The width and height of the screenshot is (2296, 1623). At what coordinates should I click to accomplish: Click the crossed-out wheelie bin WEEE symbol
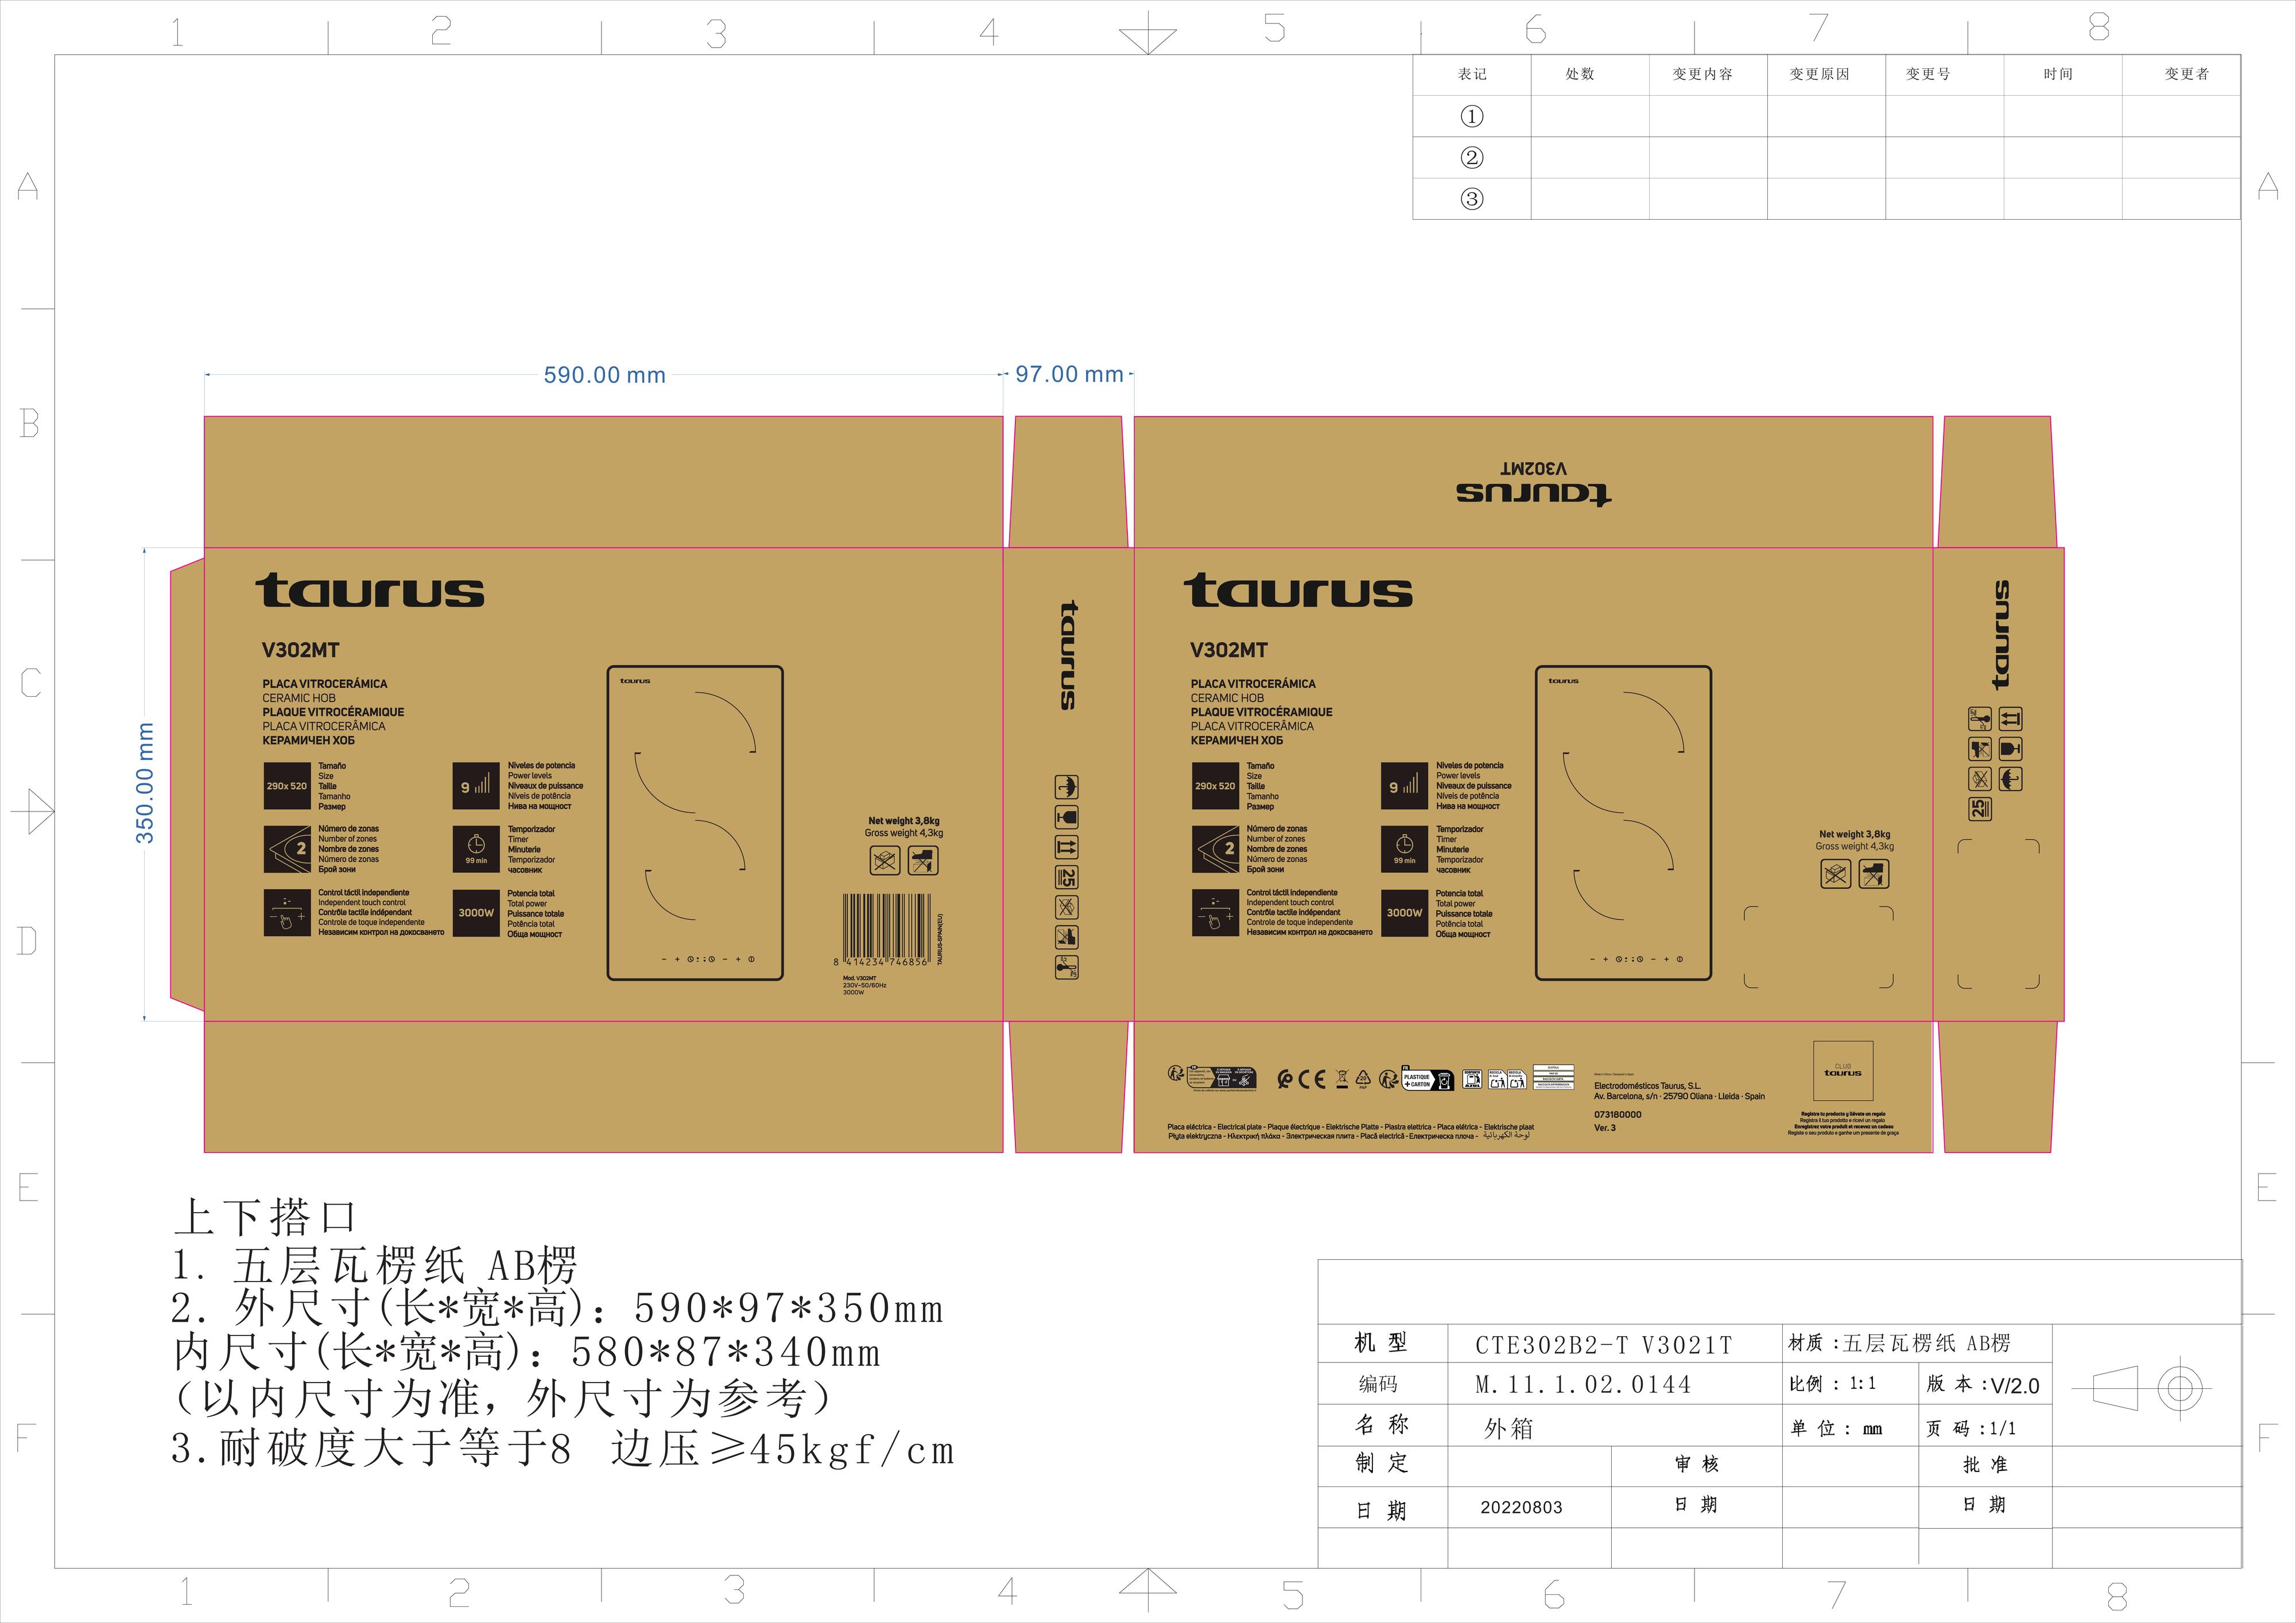click(1342, 1078)
